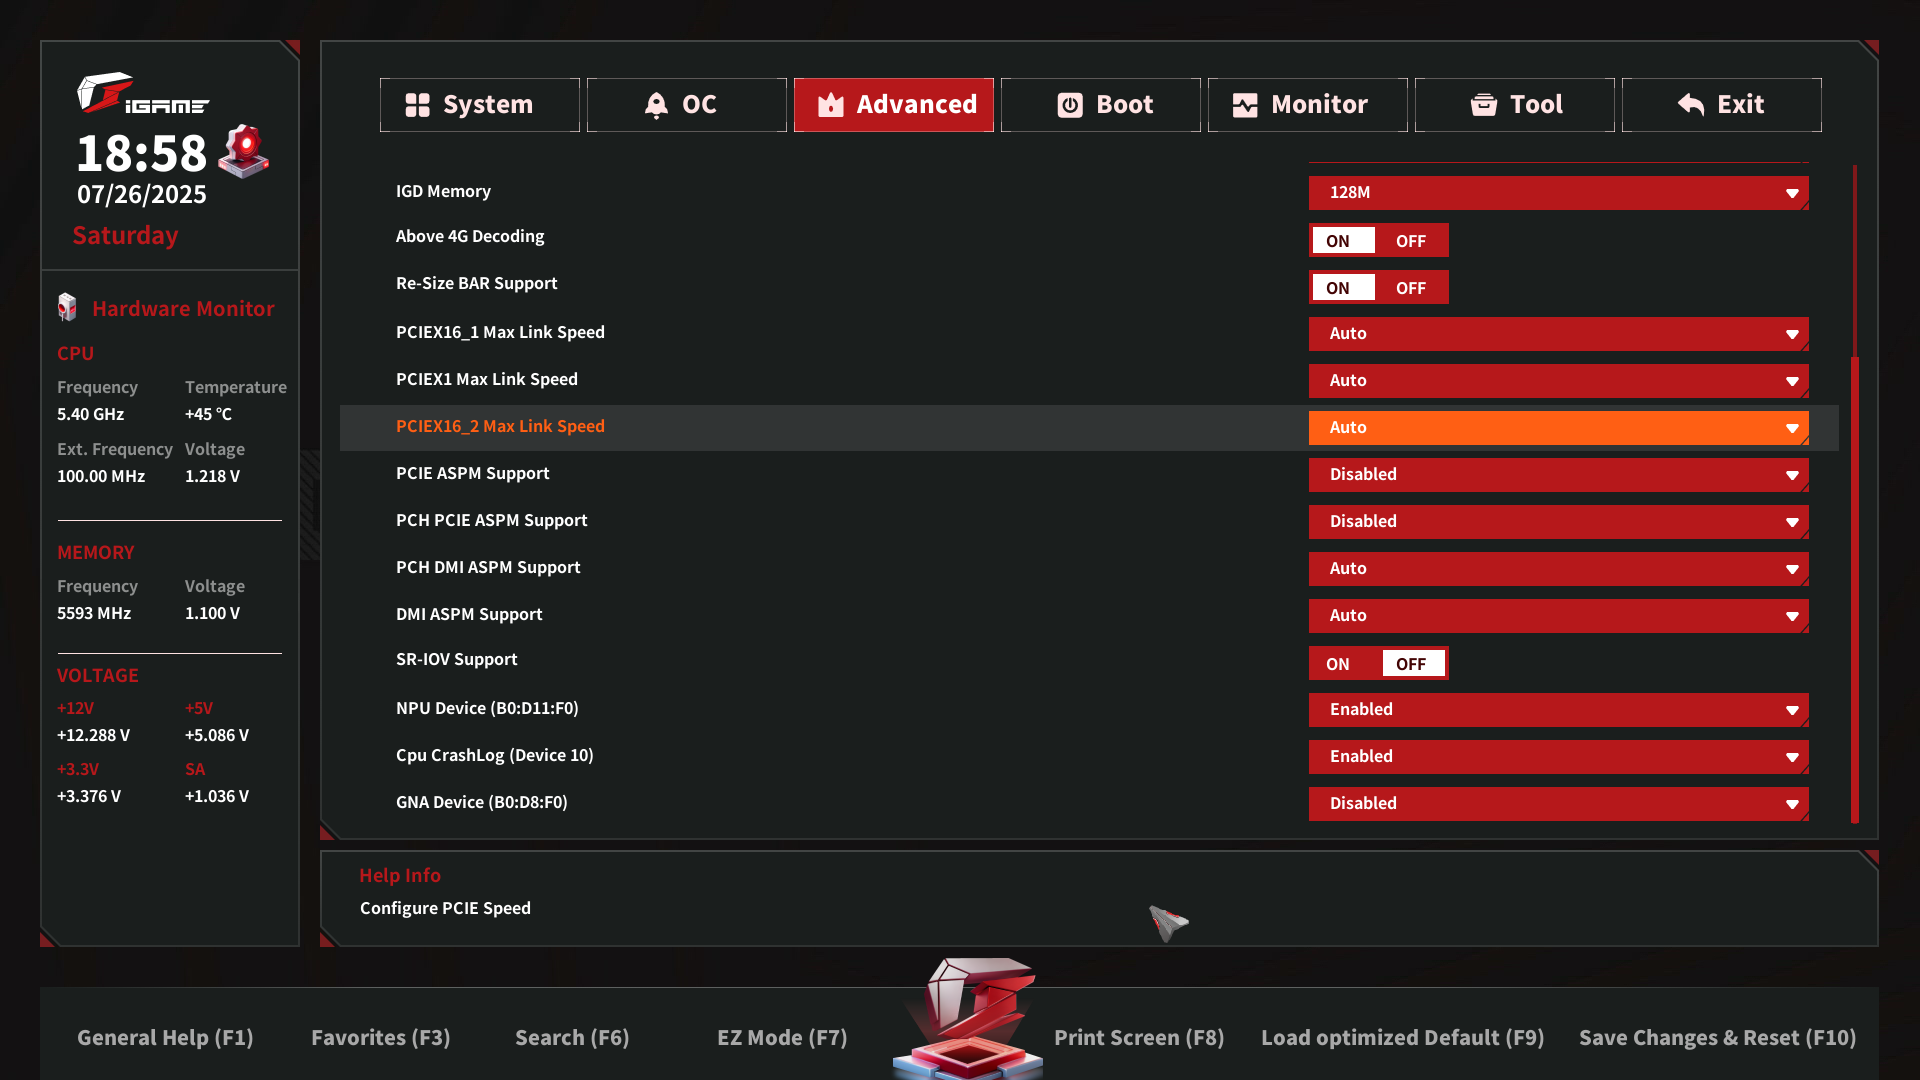Screen dimensions: 1920x1080
Task: Click the Boot power icon
Action: coord(1070,105)
